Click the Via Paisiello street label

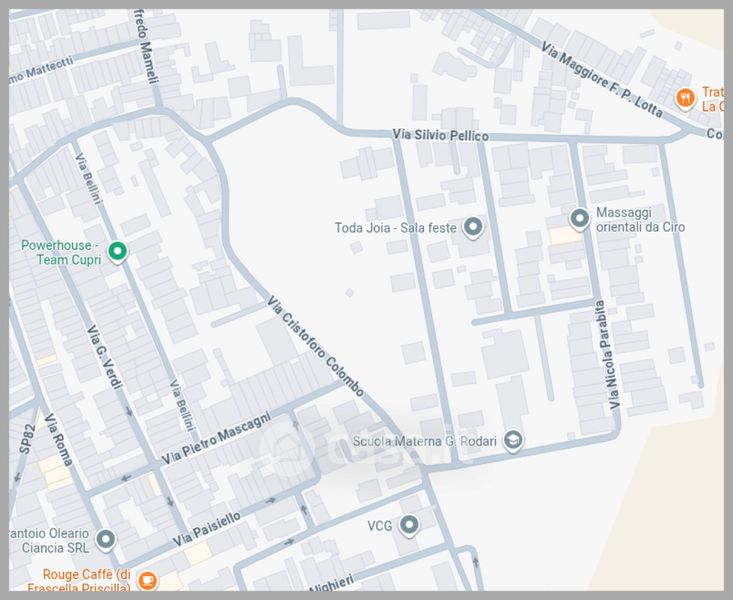pos(206,528)
